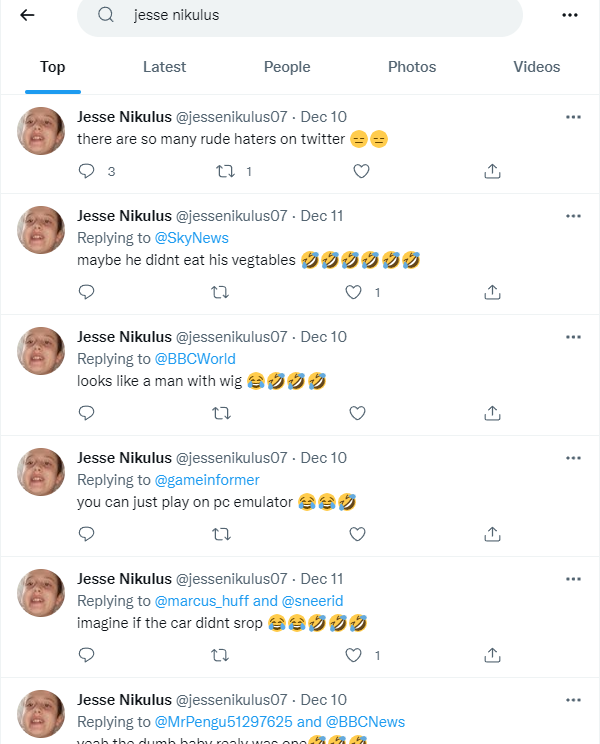Screen dimensions: 600x744
Task: Share the 'didnt eat his vegetables' tweet
Action: tap(492, 292)
